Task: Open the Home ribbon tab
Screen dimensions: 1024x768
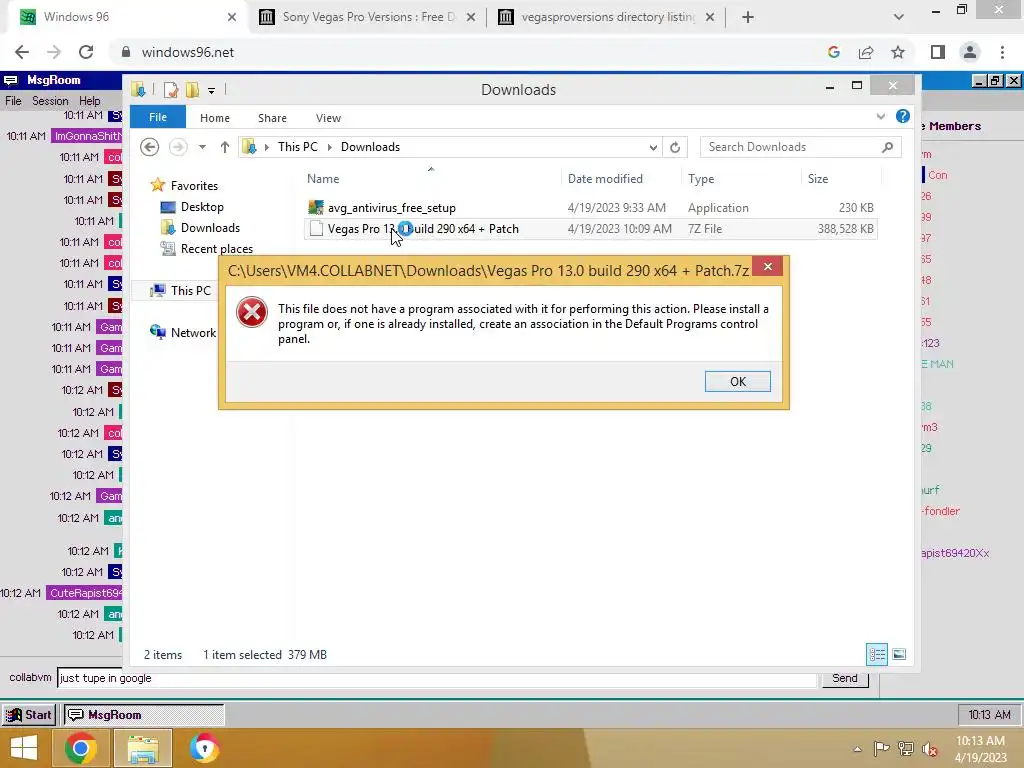Action: click(215, 118)
